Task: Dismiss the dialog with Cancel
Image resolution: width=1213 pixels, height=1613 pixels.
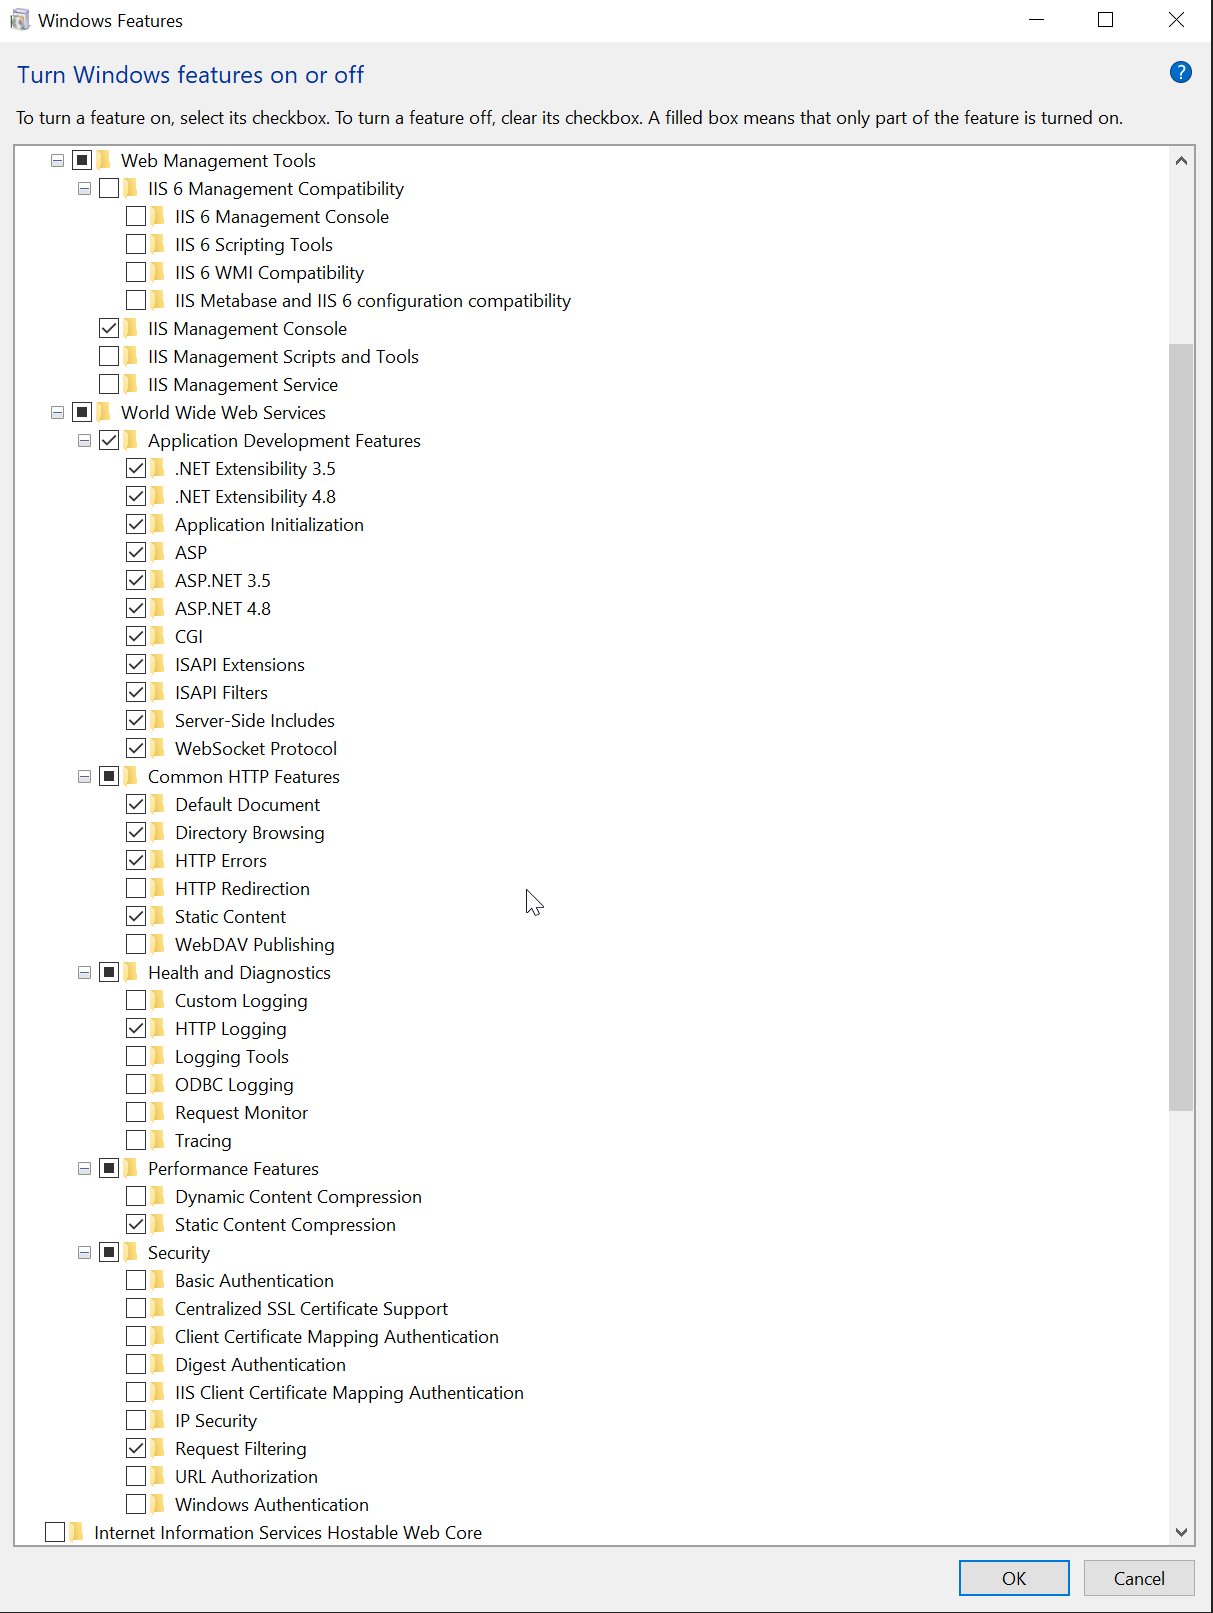Action: pos(1139,1578)
